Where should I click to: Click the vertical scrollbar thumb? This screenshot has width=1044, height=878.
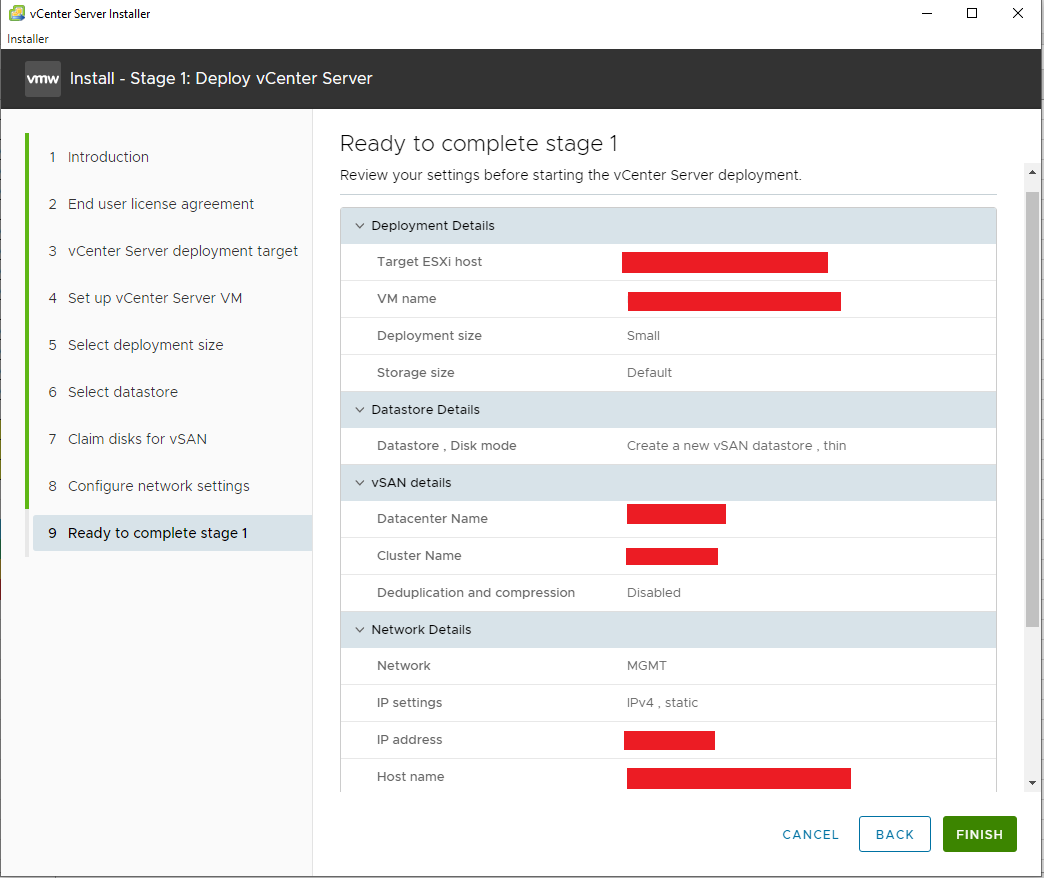pos(1032,409)
